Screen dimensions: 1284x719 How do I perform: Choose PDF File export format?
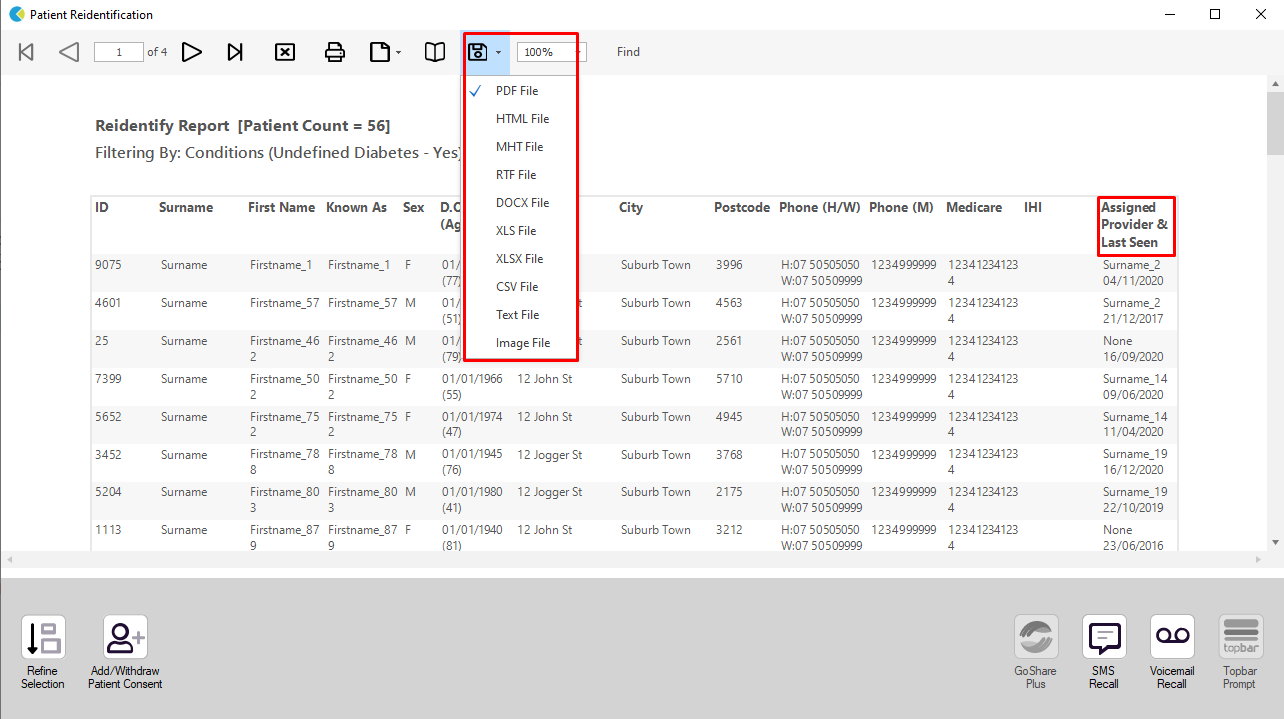(x=519, y=91)
